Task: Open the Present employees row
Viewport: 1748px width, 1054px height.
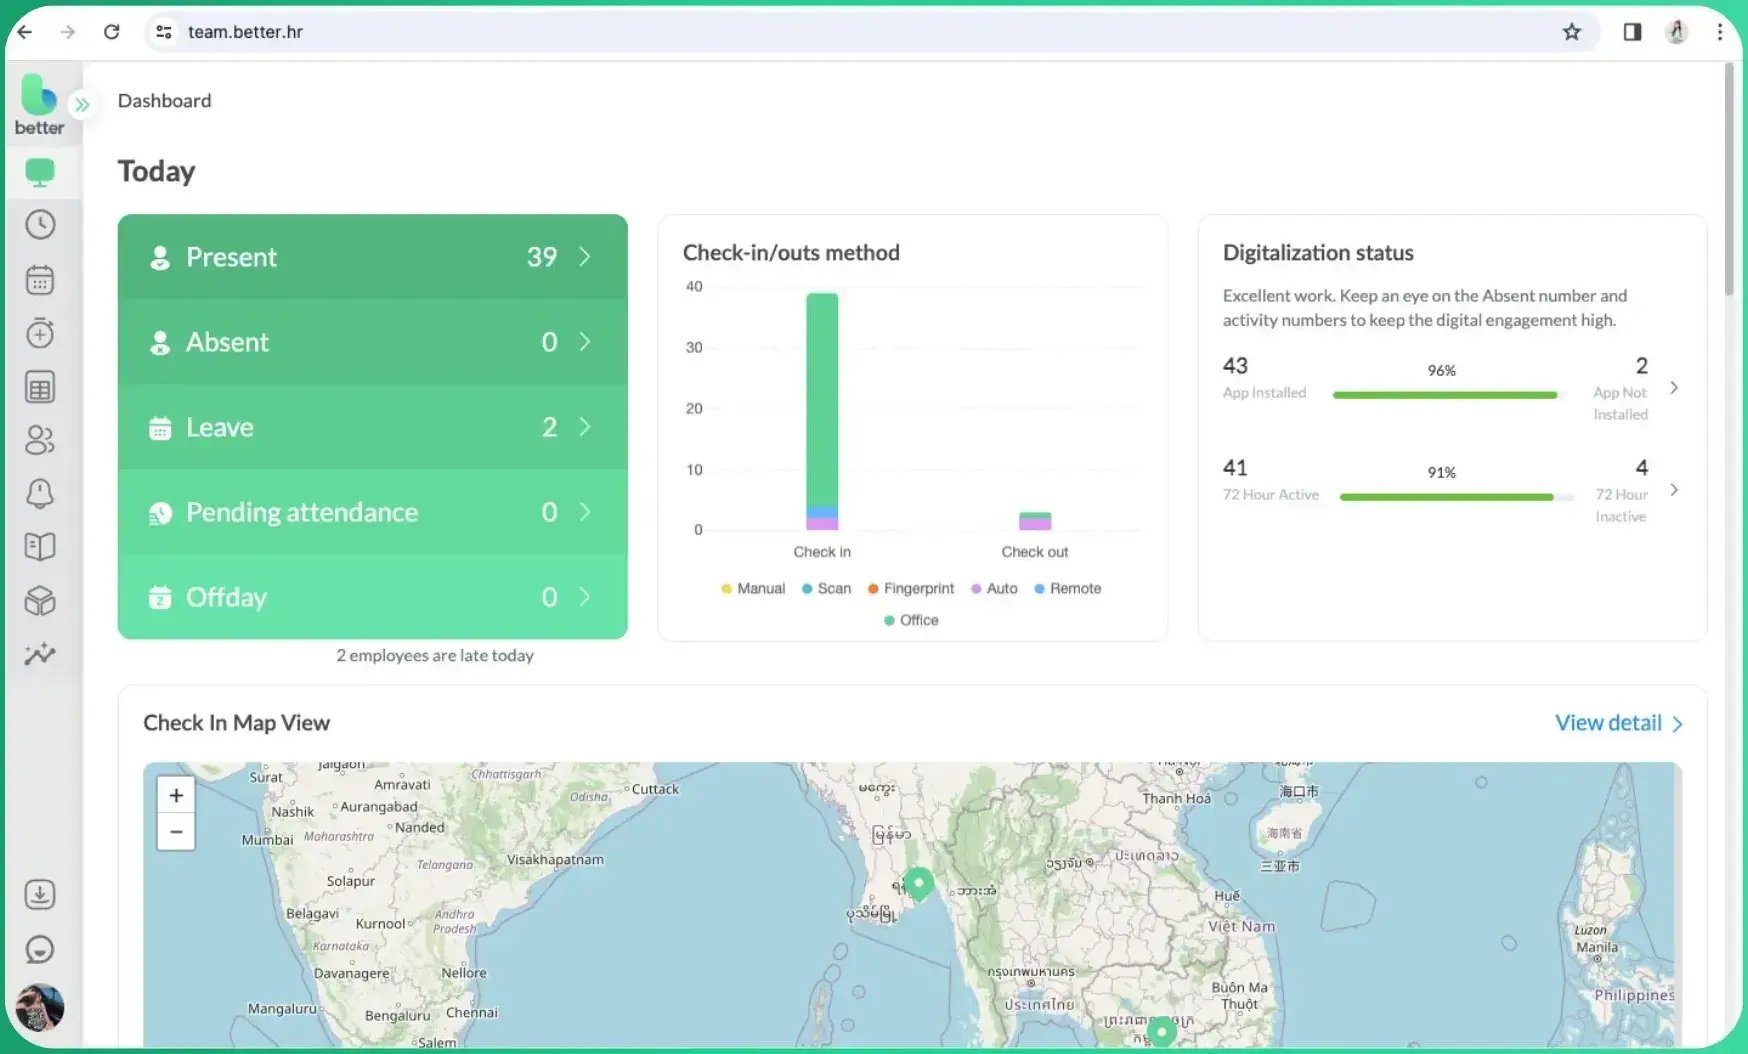Action: [372, 257]
